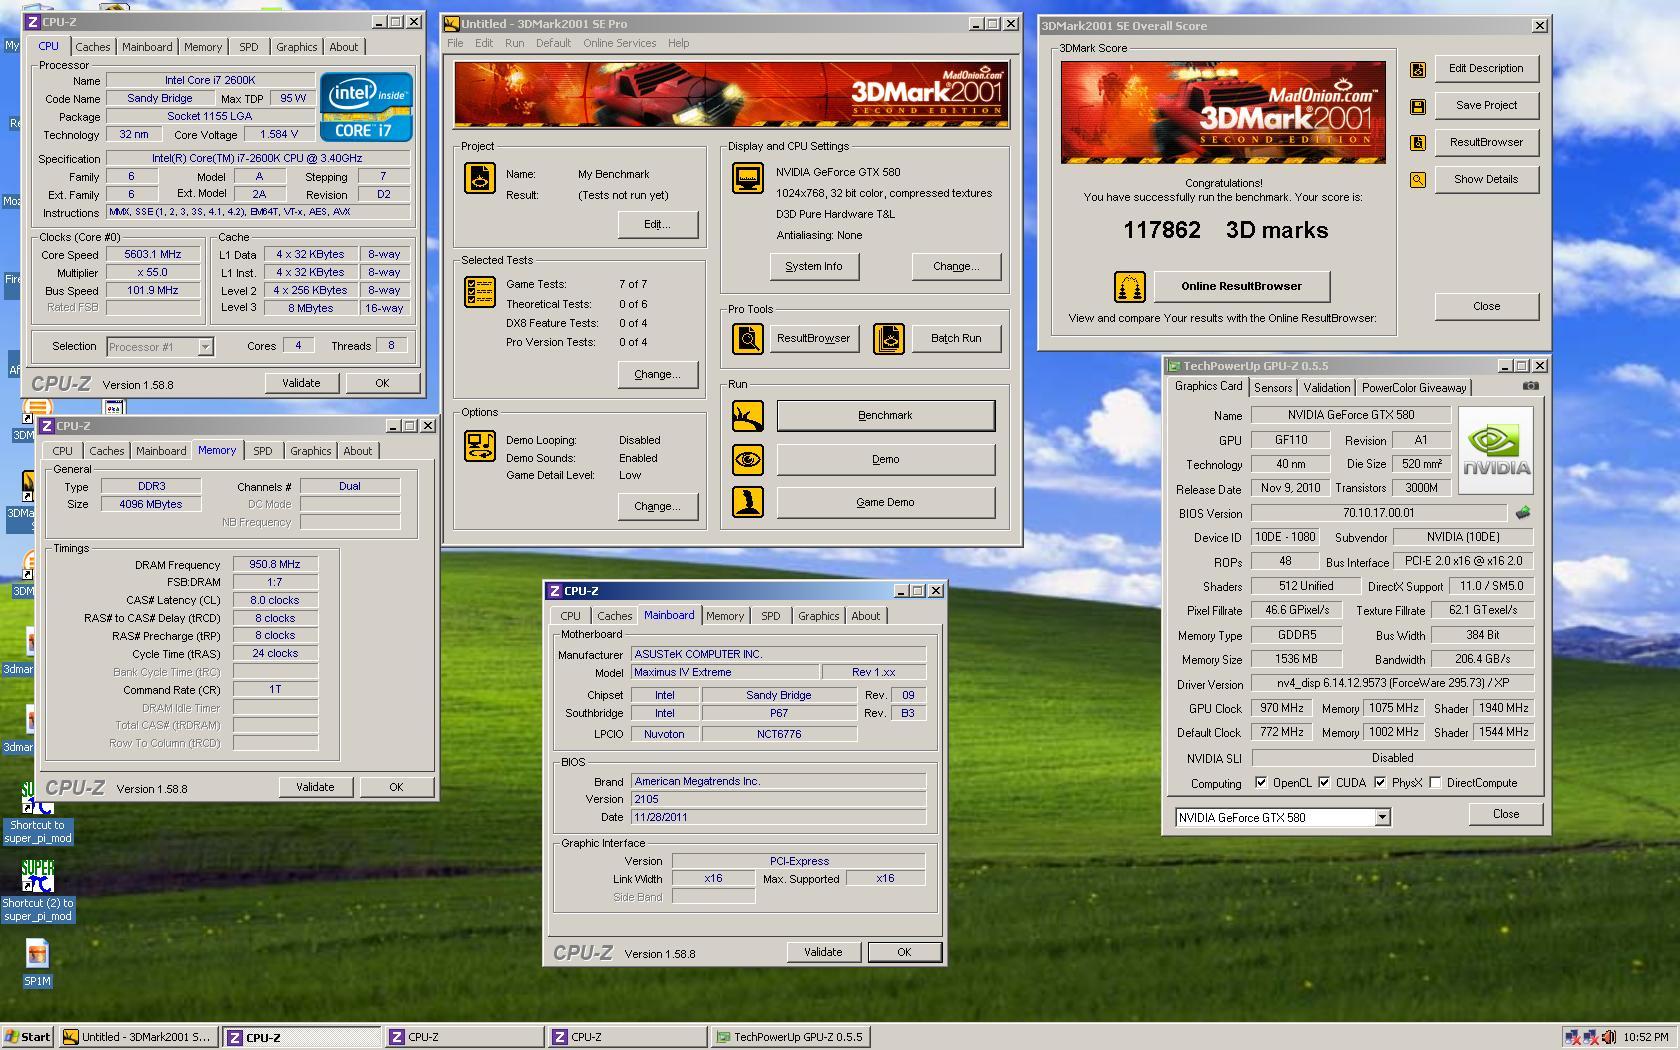Click the Online ResultBrowser icon
Viewport: 1680px width, 1050px height.
click(1129, 287)
